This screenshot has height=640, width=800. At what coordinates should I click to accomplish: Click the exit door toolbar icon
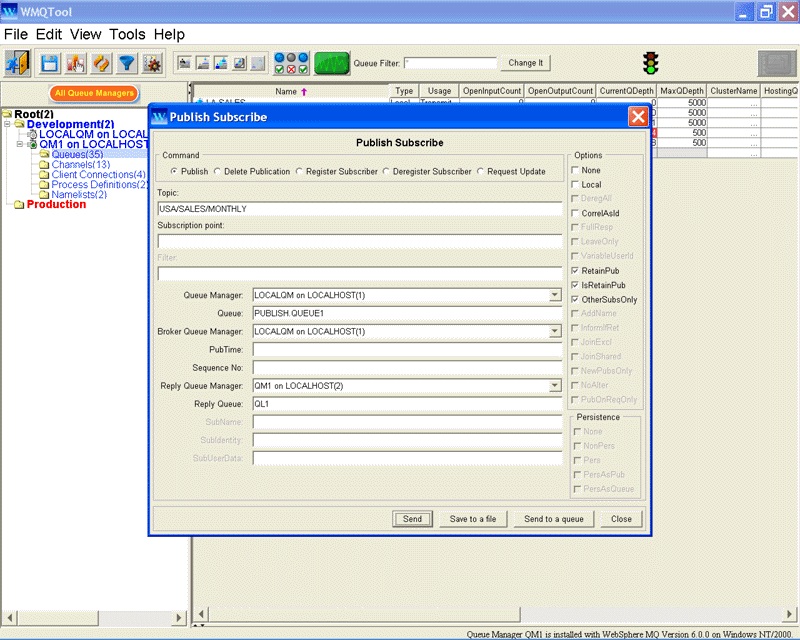click(x=18, y=63)
